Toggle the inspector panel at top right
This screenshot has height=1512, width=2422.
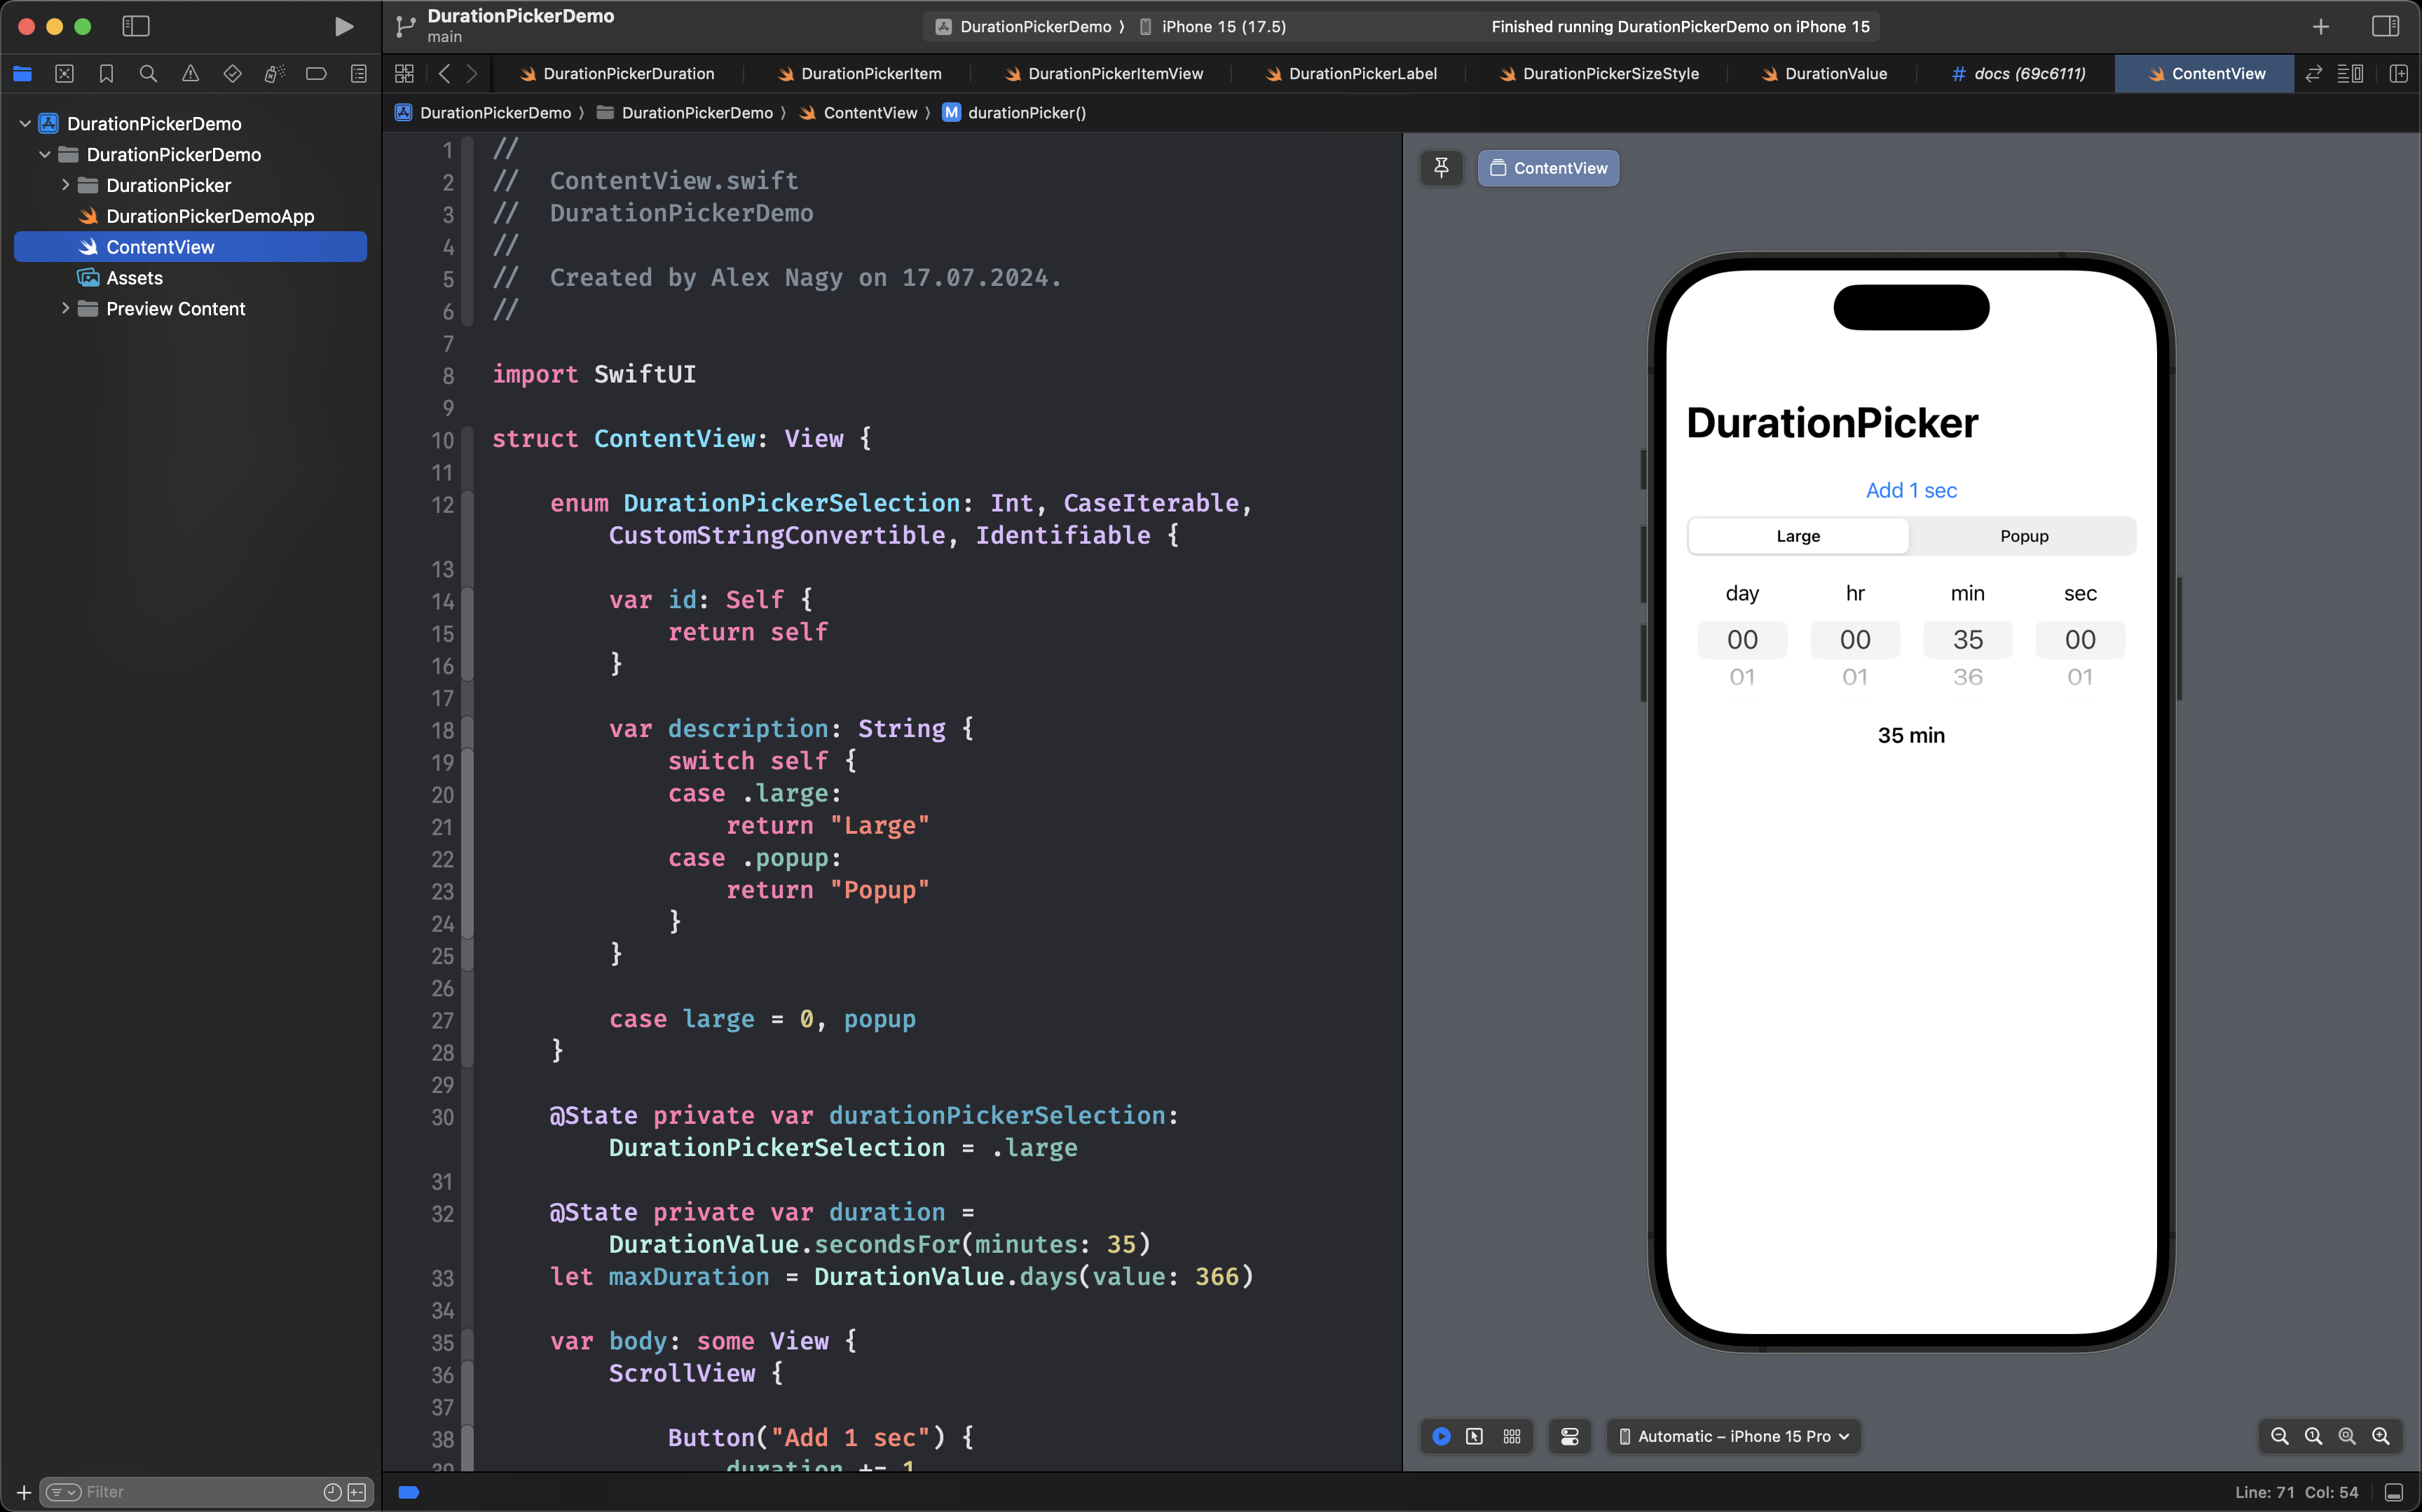coord(2385,27)
